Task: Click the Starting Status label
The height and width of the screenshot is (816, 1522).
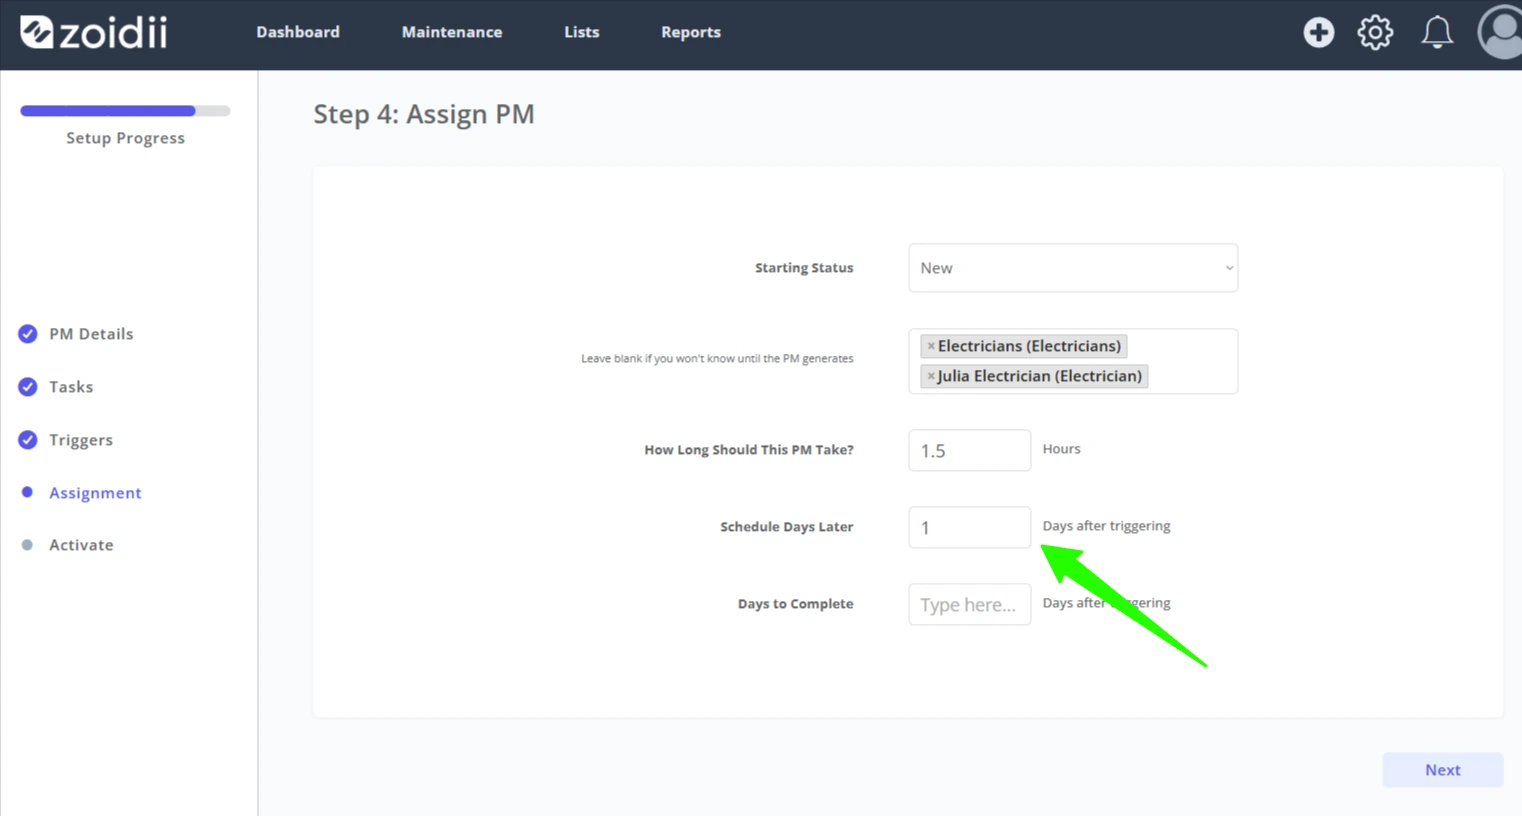Action: coord(804,268)
